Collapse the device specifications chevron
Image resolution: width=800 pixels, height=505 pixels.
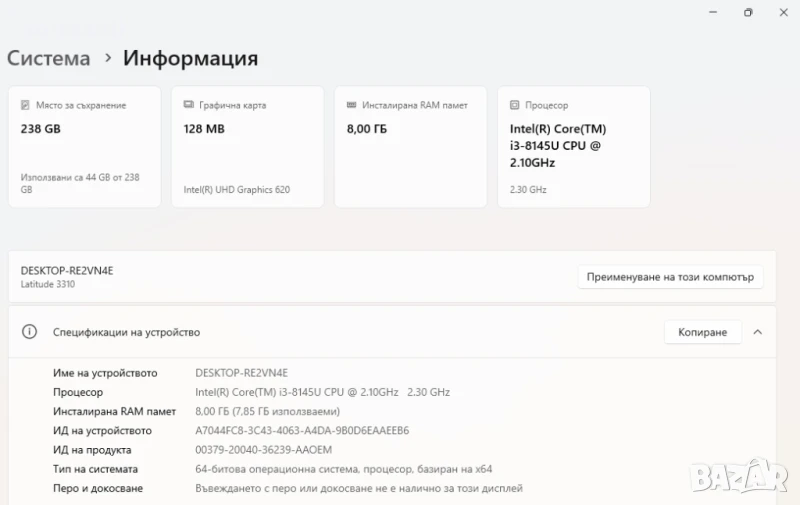758,332
